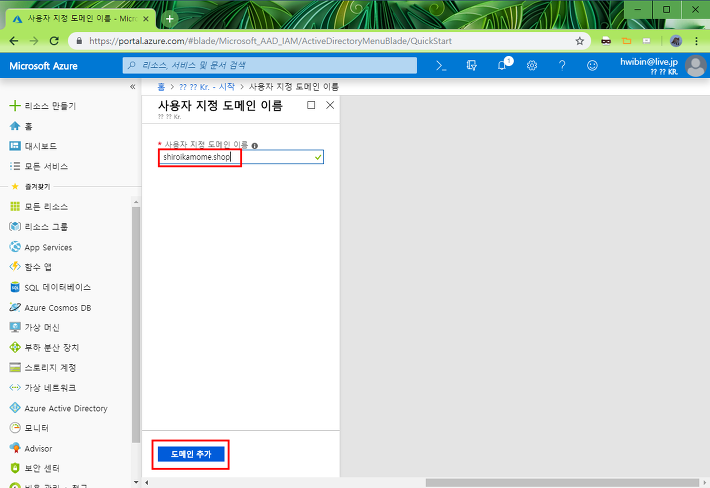710x488 pixels.
Task: Click the sidebar scroll up arrow
Action: [x=136, y=202]
